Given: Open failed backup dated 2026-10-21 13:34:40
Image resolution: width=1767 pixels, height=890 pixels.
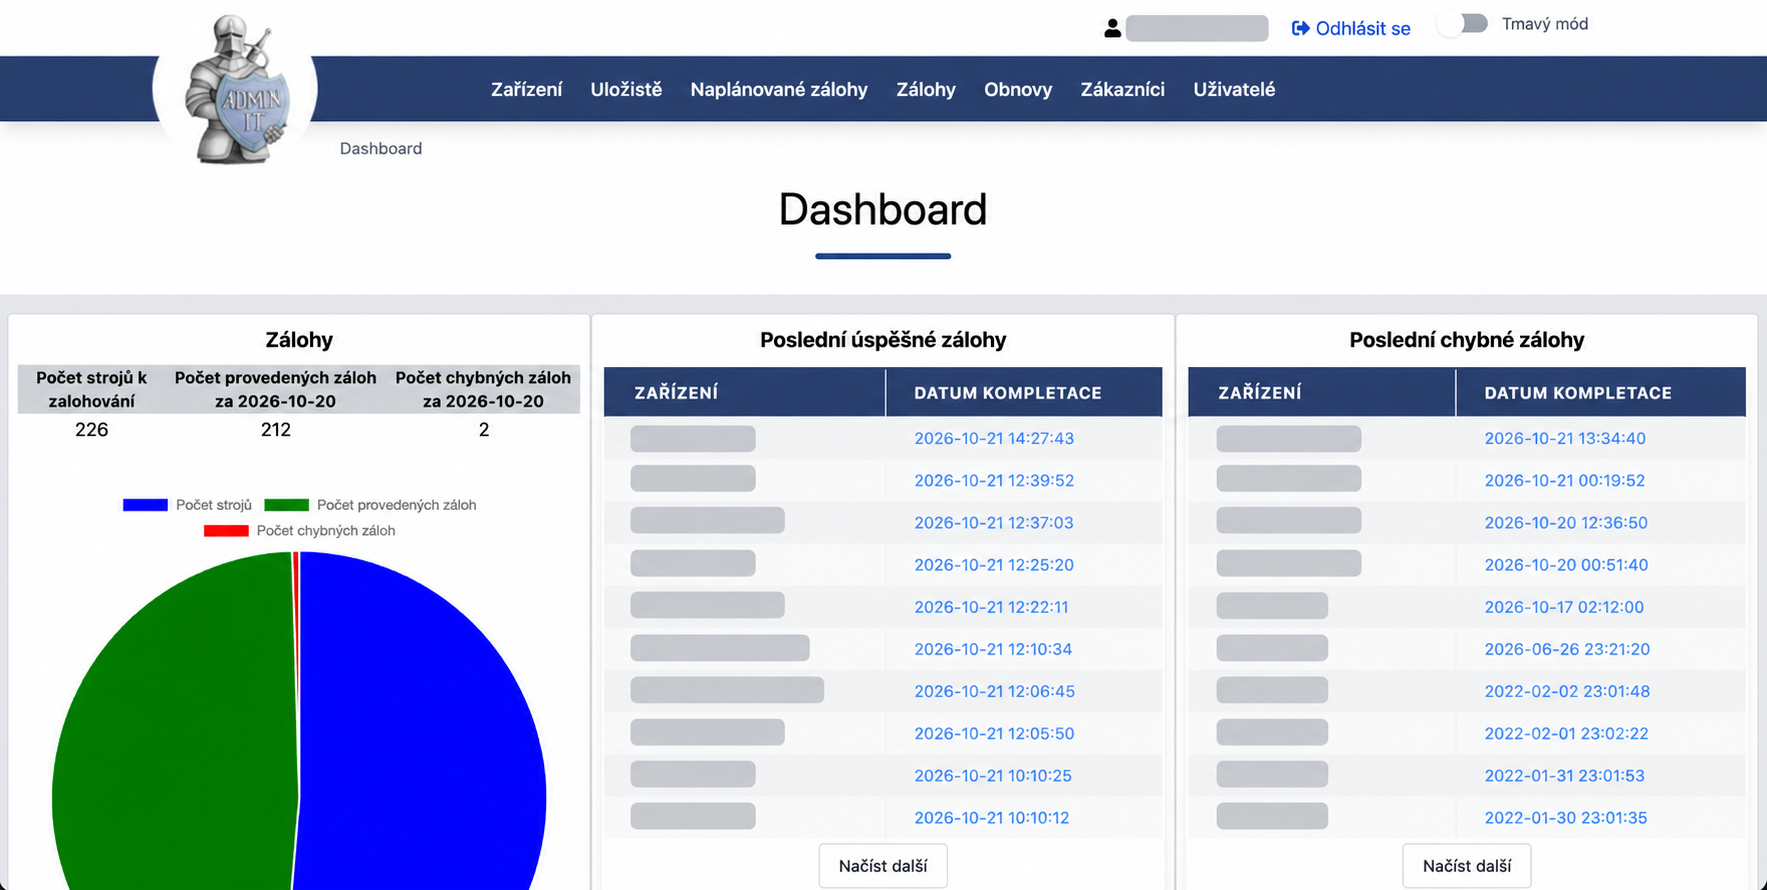Looking at the screenshot, I should tap(1565, 438).
